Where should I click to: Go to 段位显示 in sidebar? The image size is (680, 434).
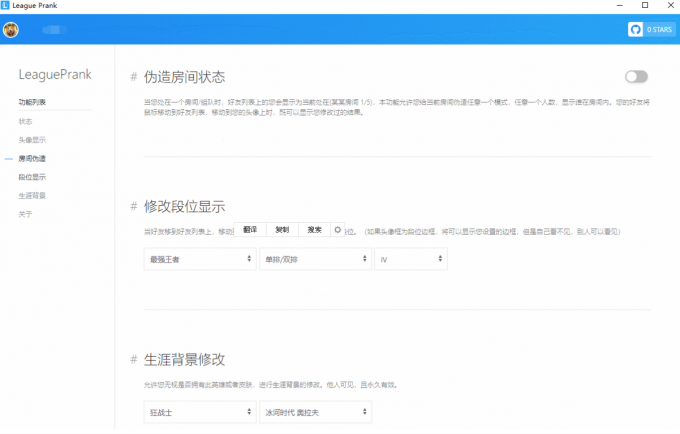click(x=32, y=177)
